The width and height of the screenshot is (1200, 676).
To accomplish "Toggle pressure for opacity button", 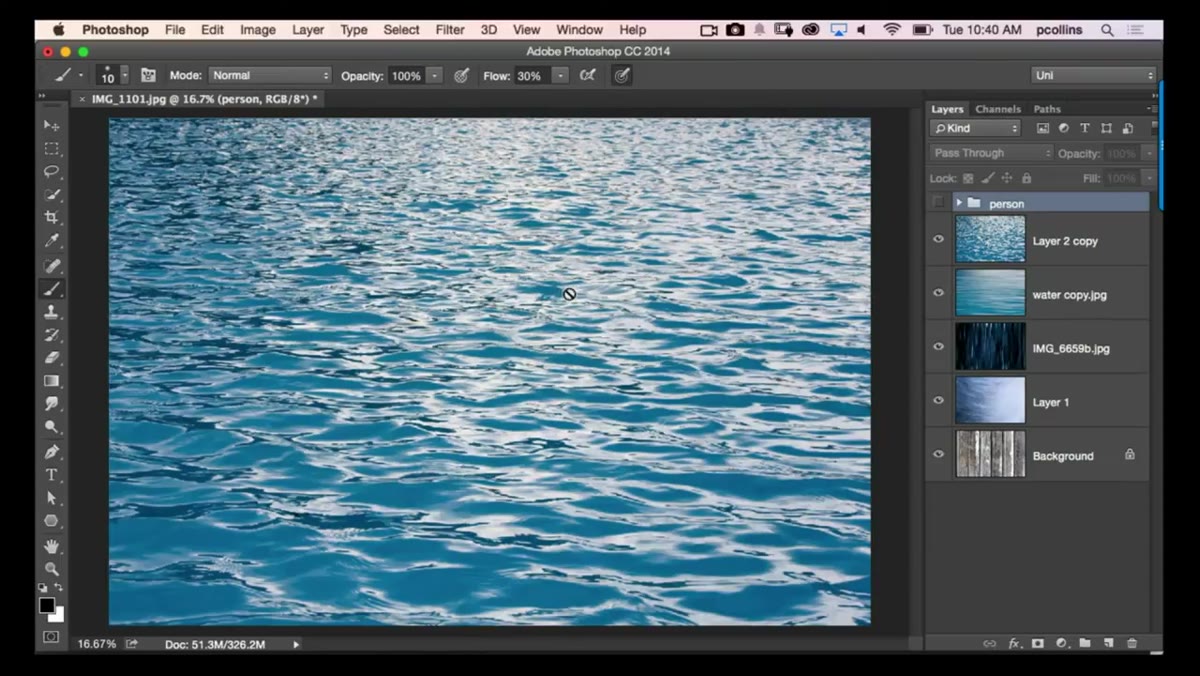I will pos(461,75).
